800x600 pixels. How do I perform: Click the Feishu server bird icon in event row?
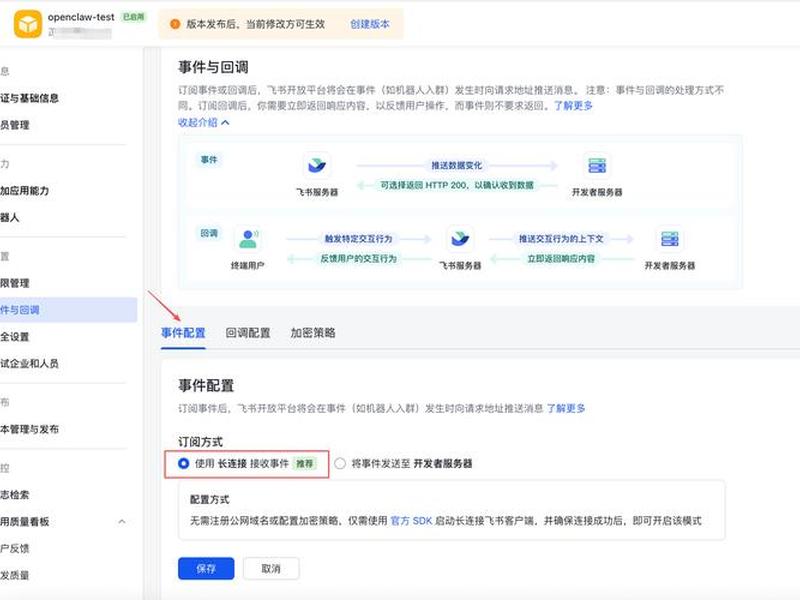click(317, 165)
